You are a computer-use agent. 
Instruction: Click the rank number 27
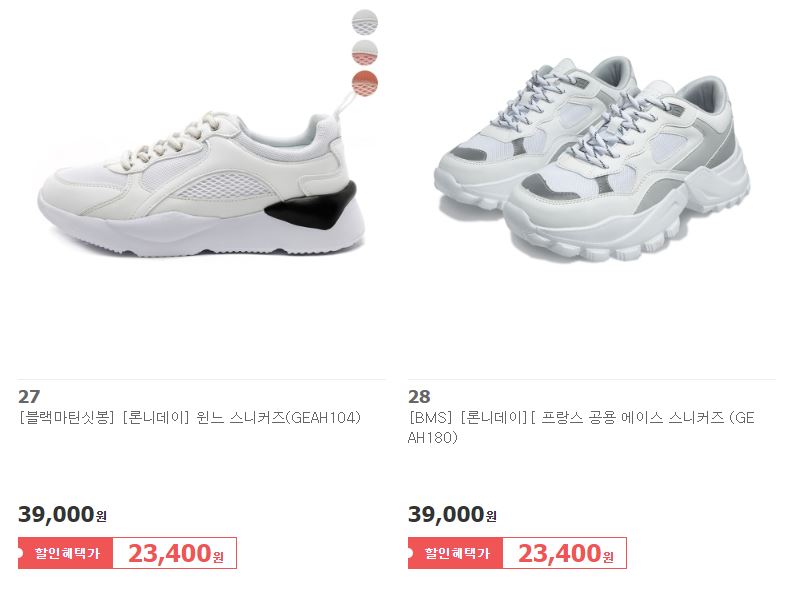click(x=29, y=397)
